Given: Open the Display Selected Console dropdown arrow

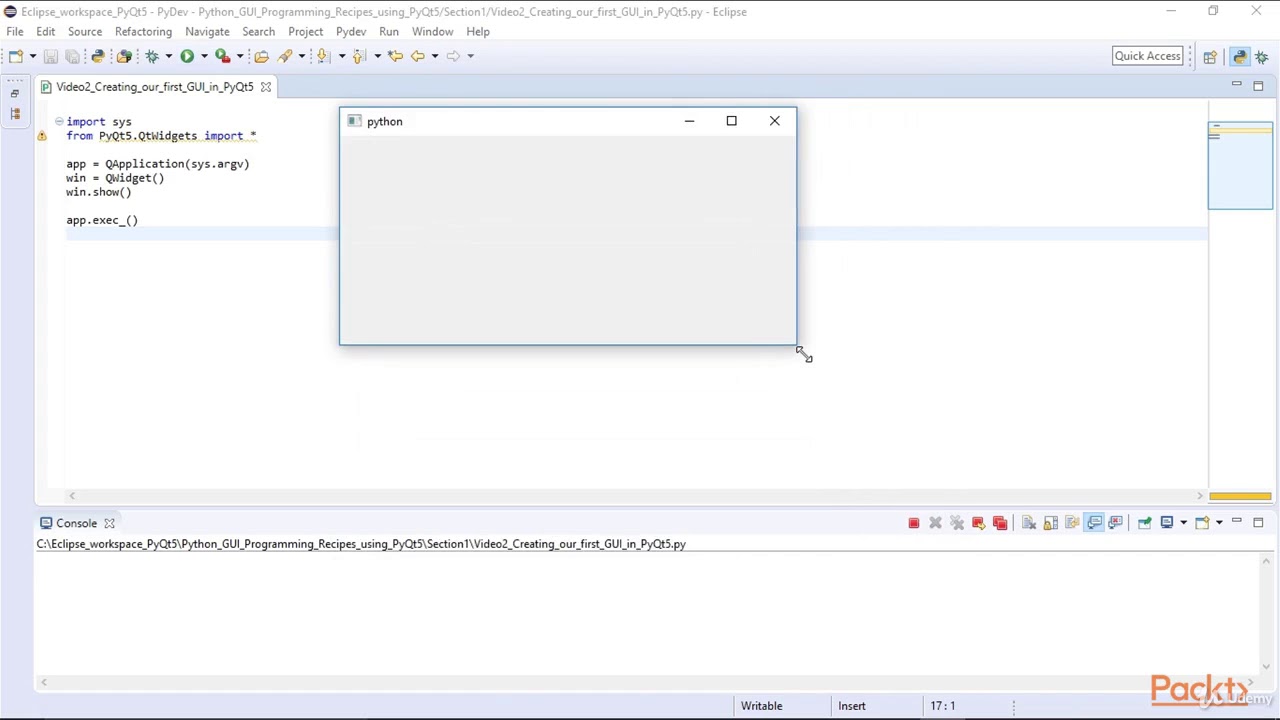Looking at the screenshot, I should tap(1183, 523).
